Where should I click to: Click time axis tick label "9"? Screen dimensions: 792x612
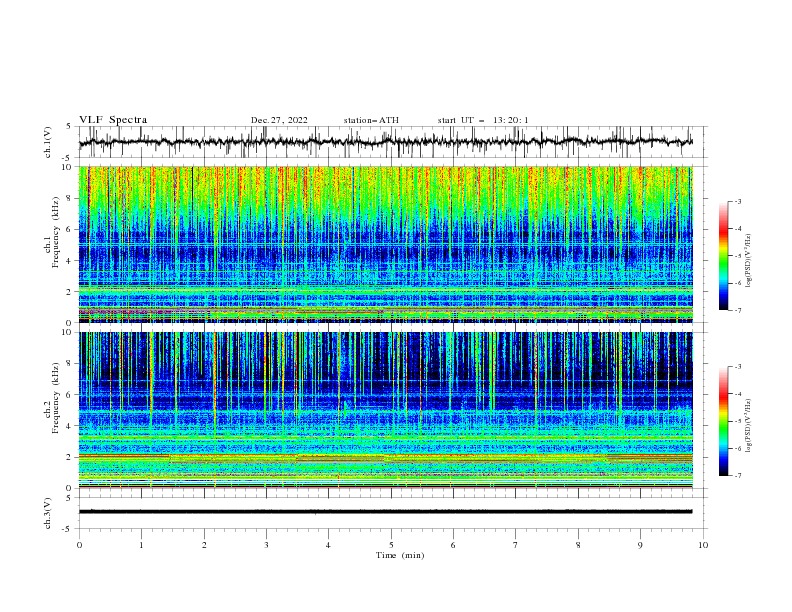[640, 545]
